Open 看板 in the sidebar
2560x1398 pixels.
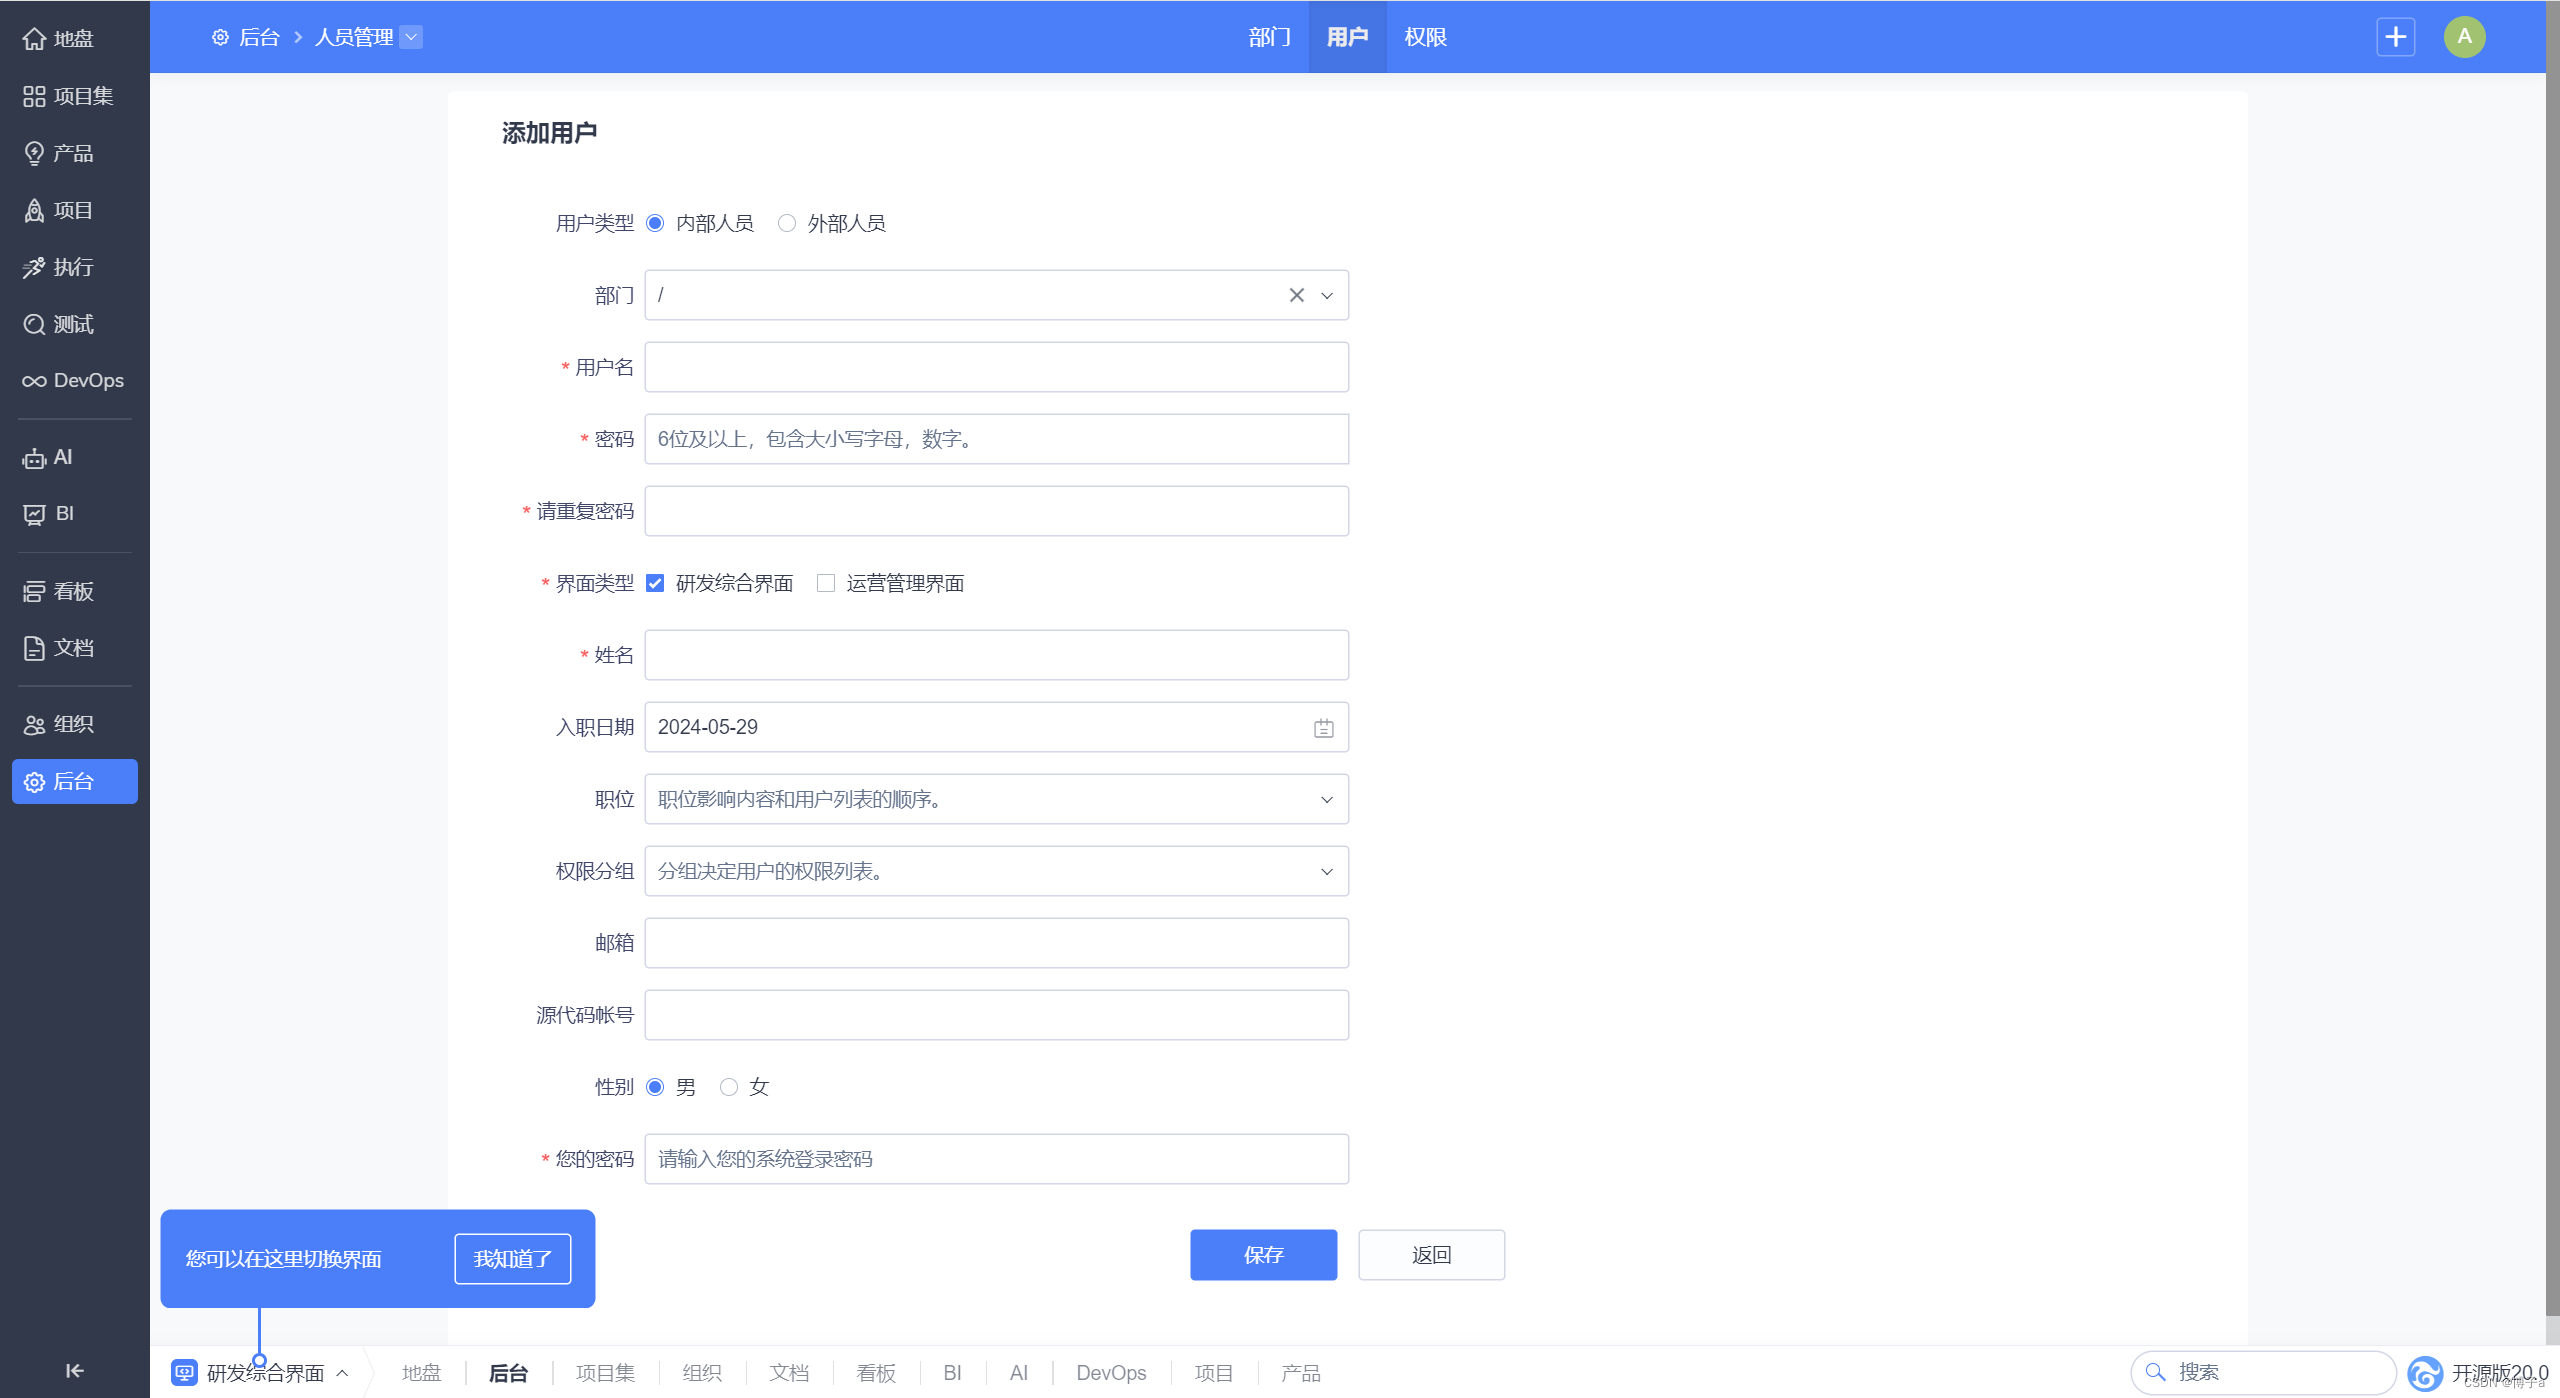coord(59,592)
